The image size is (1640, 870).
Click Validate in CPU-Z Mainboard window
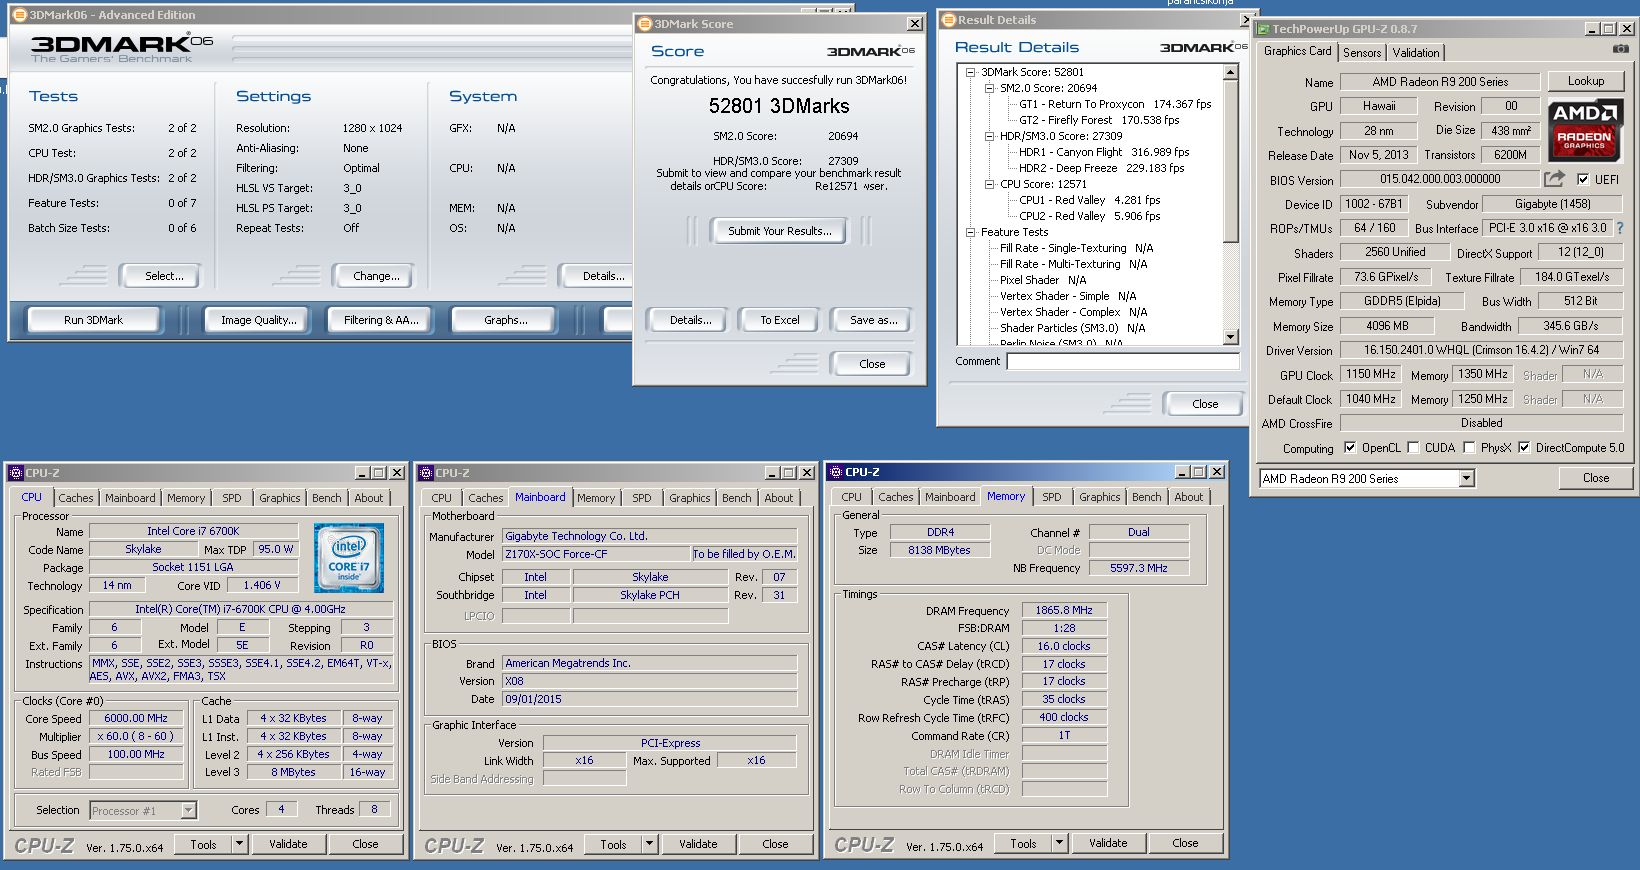(698, 844)
